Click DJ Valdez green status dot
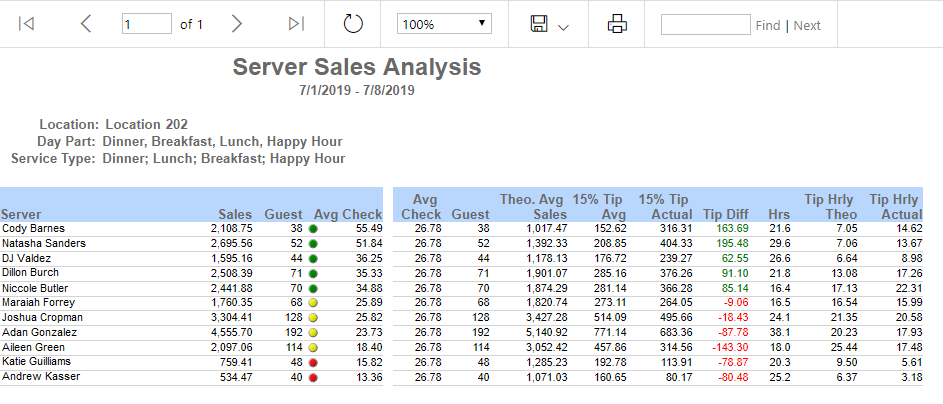This screenshot has width=943, height=404. tap(313, 259)
